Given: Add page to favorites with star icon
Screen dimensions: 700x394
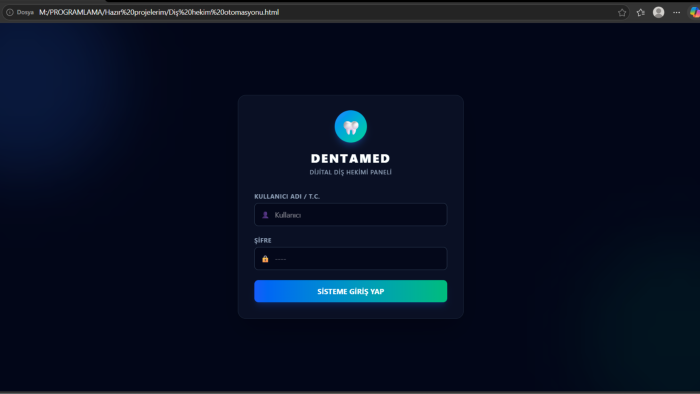Looking at the screenshot, I should pyautogui.click(x=622, y=12).
